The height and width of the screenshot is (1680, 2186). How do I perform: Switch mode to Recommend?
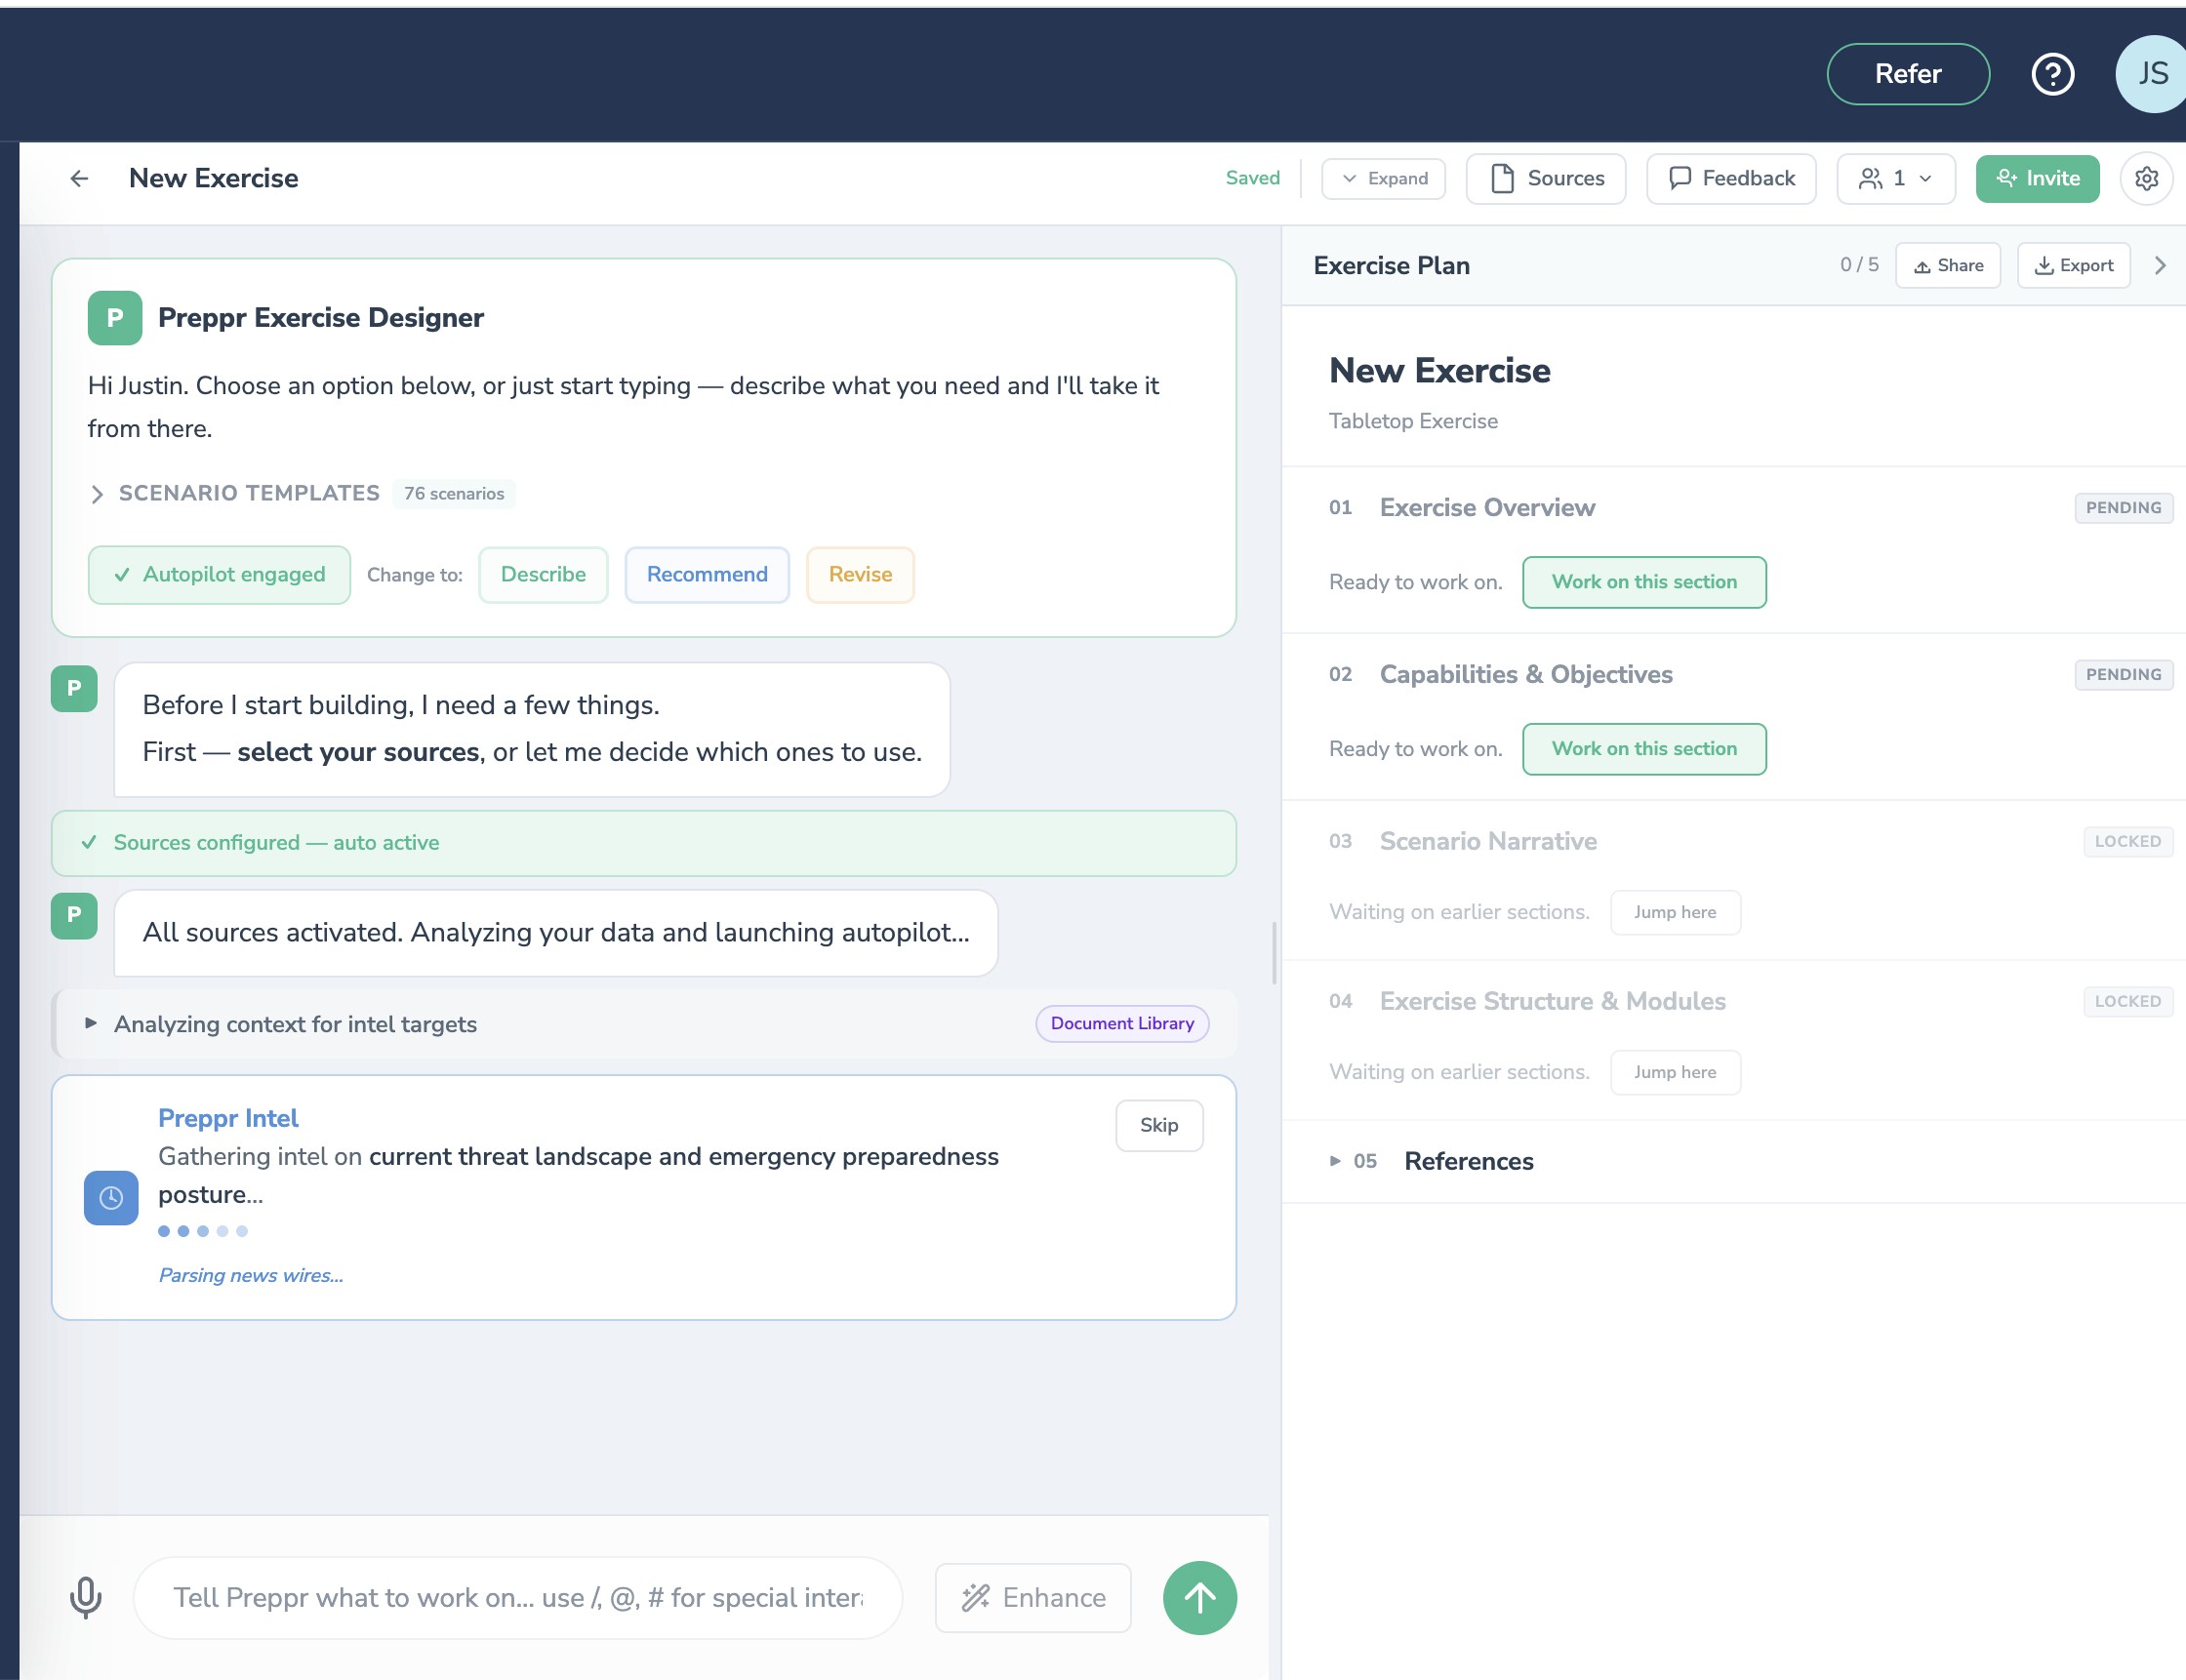706,574
